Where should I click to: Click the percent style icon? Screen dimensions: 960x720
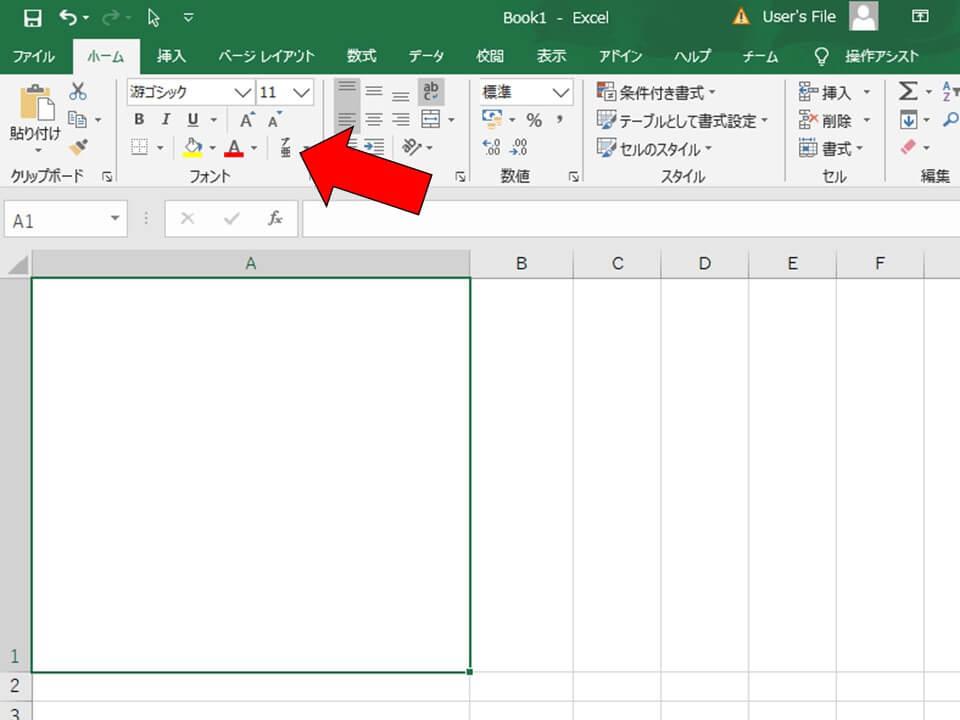534,120
